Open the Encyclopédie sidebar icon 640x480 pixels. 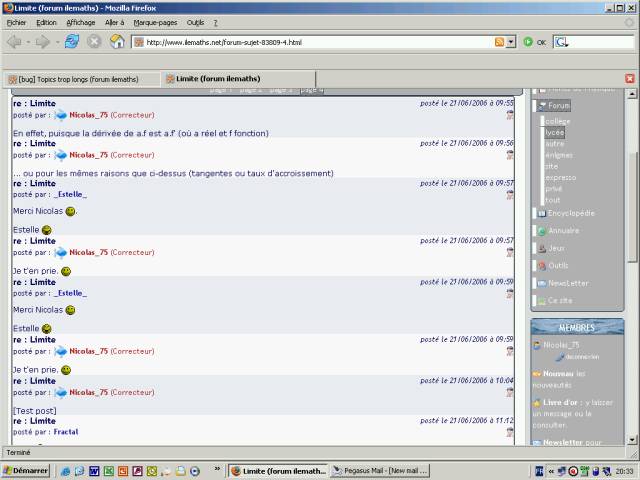(541, 213)
